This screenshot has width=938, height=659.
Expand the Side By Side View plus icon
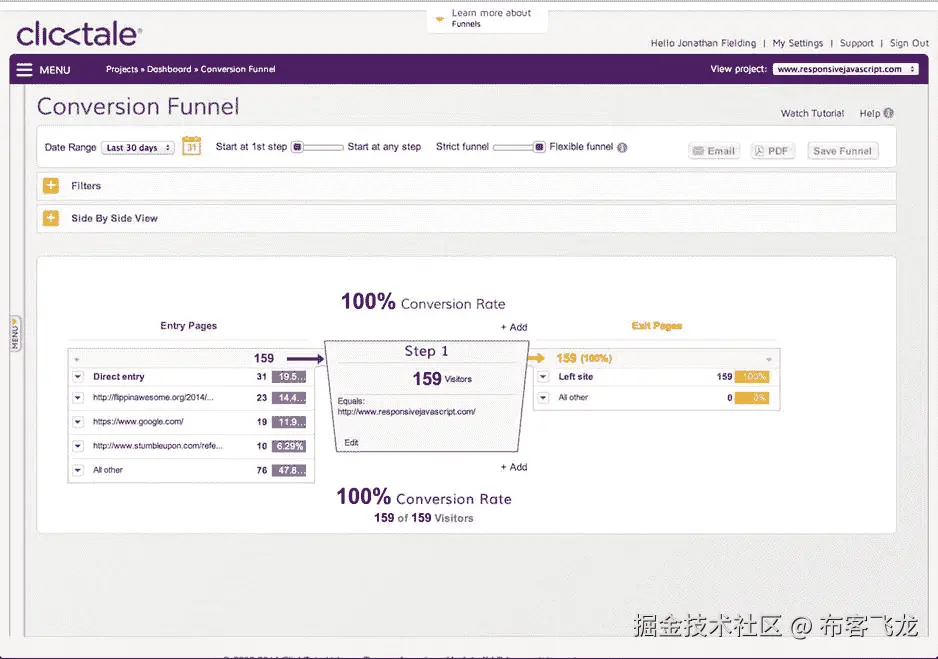click(51, 218)
